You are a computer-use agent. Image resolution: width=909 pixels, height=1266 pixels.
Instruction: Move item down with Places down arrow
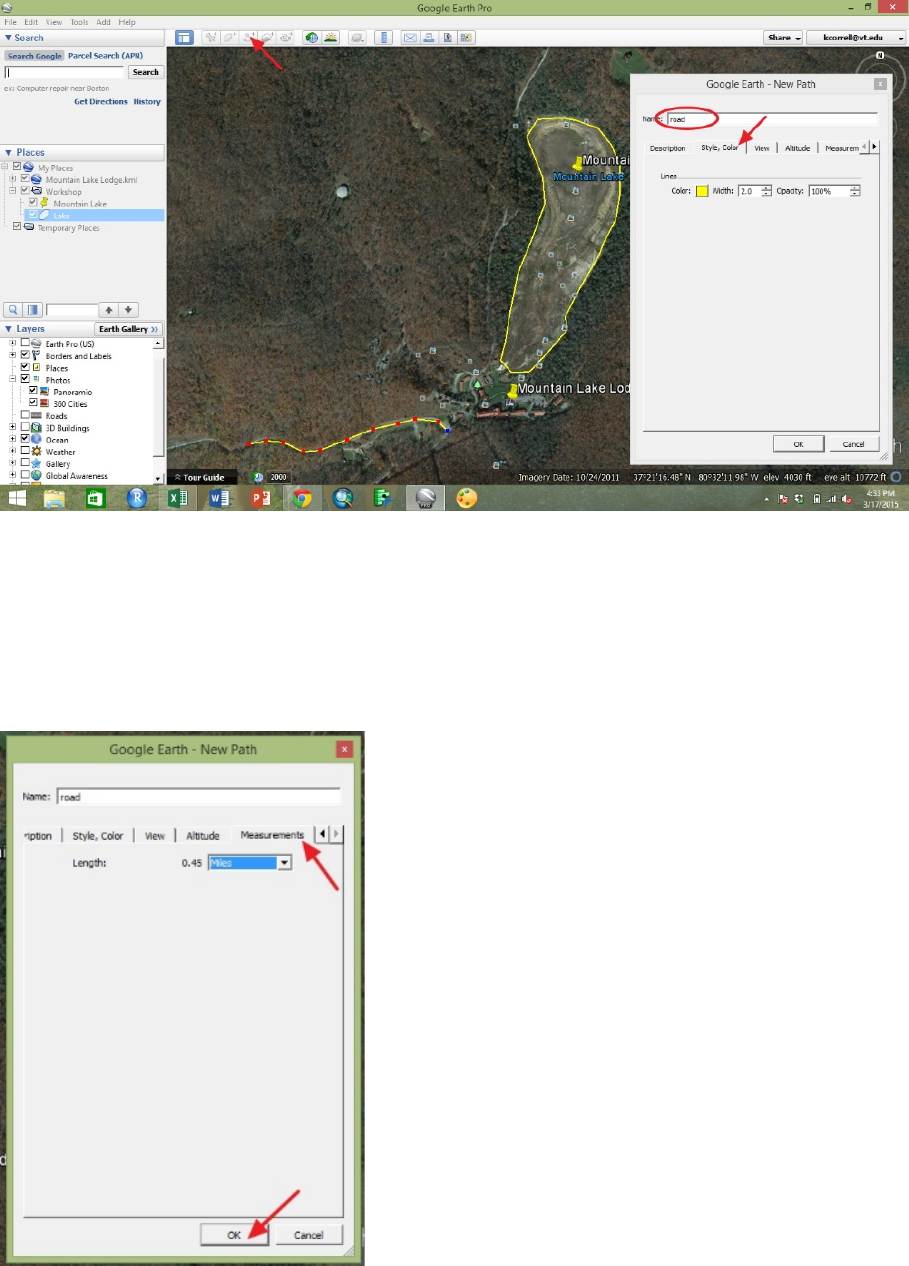coord(129,310)
